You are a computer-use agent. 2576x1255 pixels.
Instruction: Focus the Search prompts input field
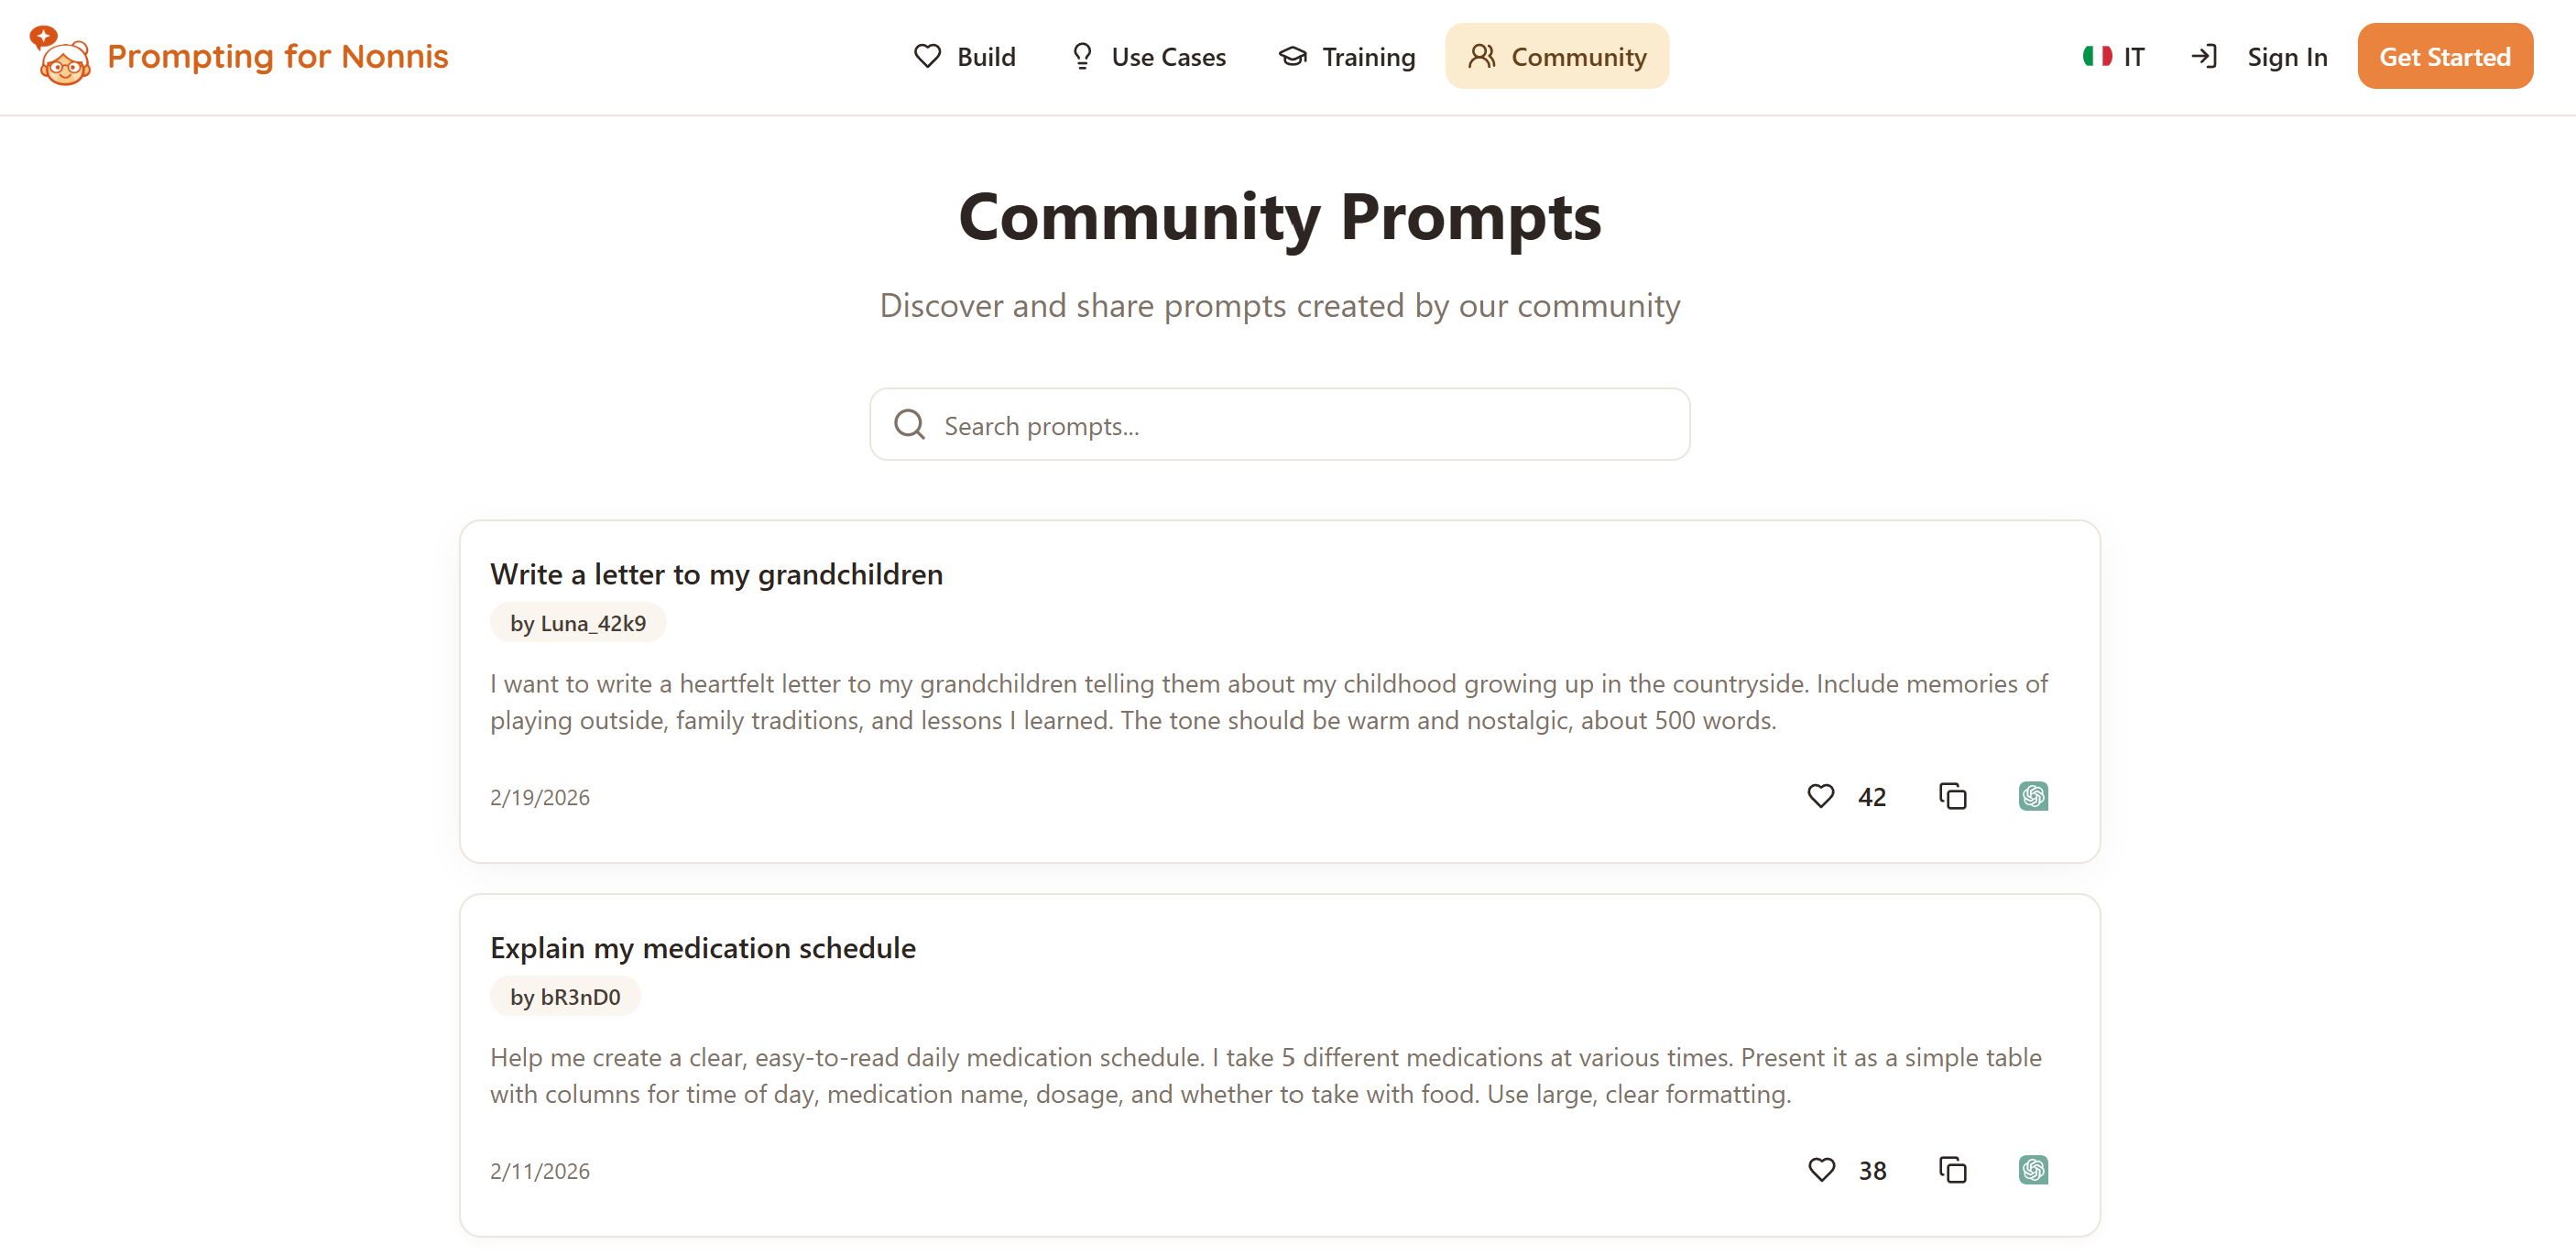coord(1300,426)
